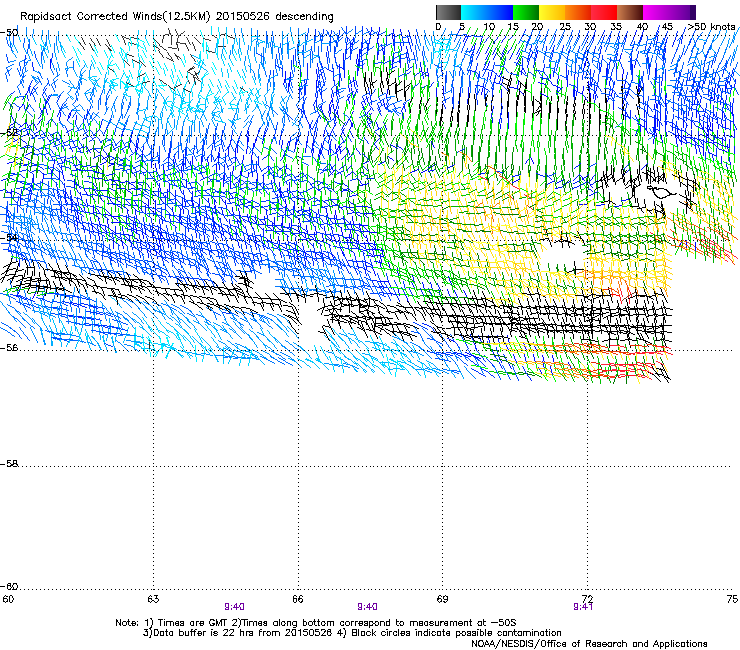
Task: Click the legend number 25 label
Action: 565,27
